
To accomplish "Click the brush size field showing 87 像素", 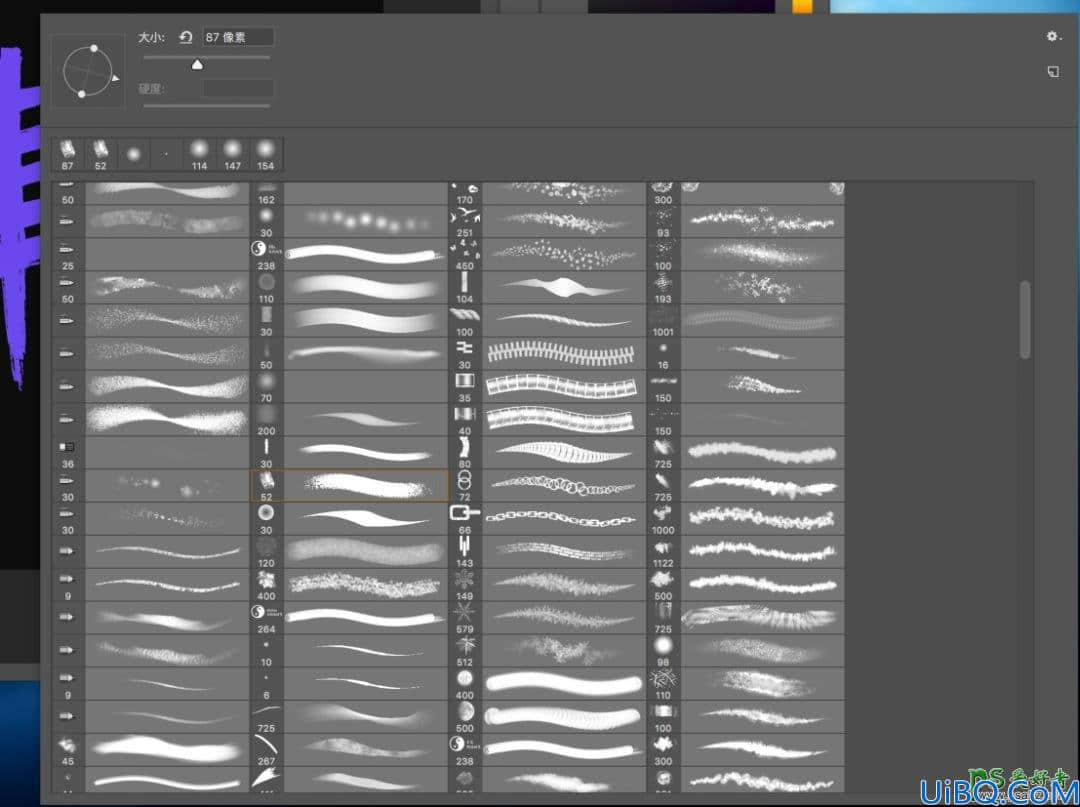I will (238, 37).
